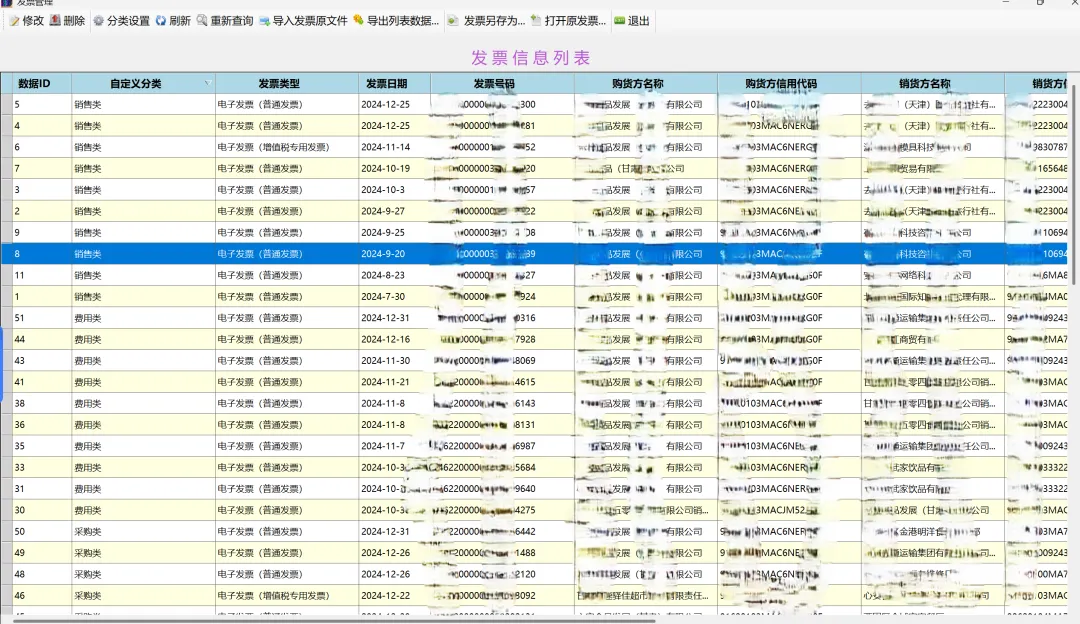Open 分类设置 gear icon

98,21
